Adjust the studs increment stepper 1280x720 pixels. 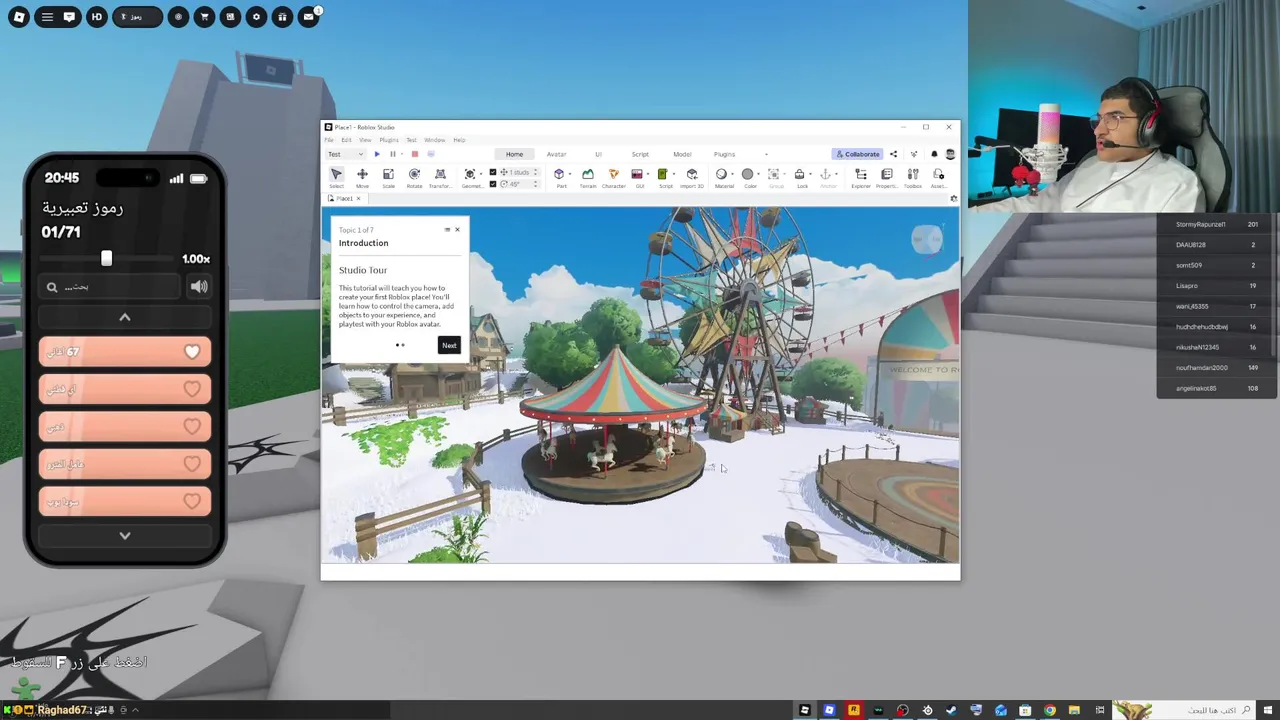click(x=535, y=172)
